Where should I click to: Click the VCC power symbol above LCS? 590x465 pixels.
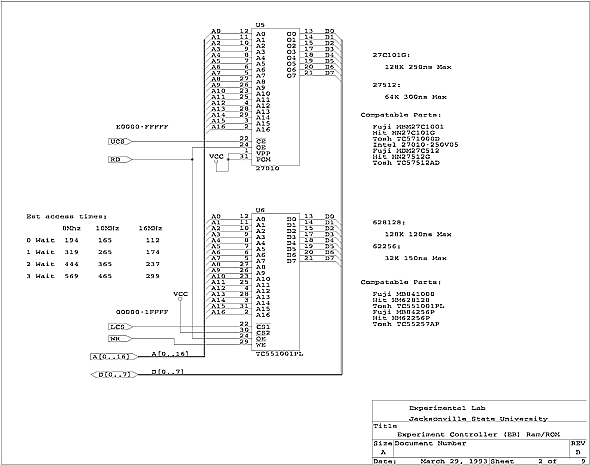(180, 296)
